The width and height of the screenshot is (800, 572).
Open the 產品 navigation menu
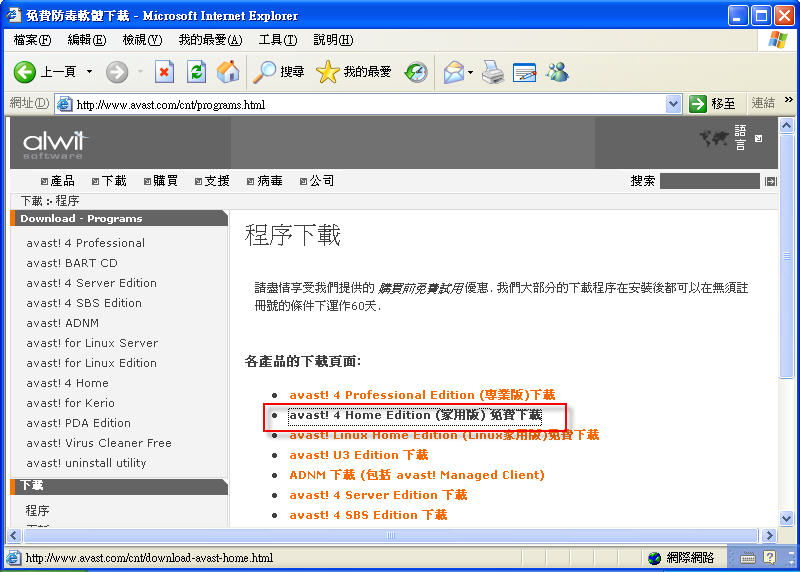click(x=58, y=181)
